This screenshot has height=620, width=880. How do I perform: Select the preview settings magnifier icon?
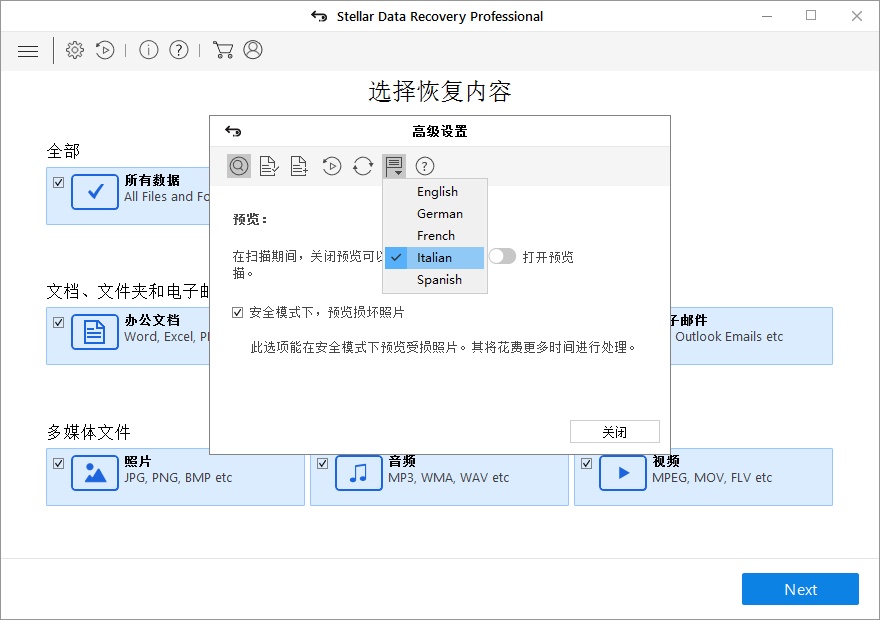click(x=238, y=166)
